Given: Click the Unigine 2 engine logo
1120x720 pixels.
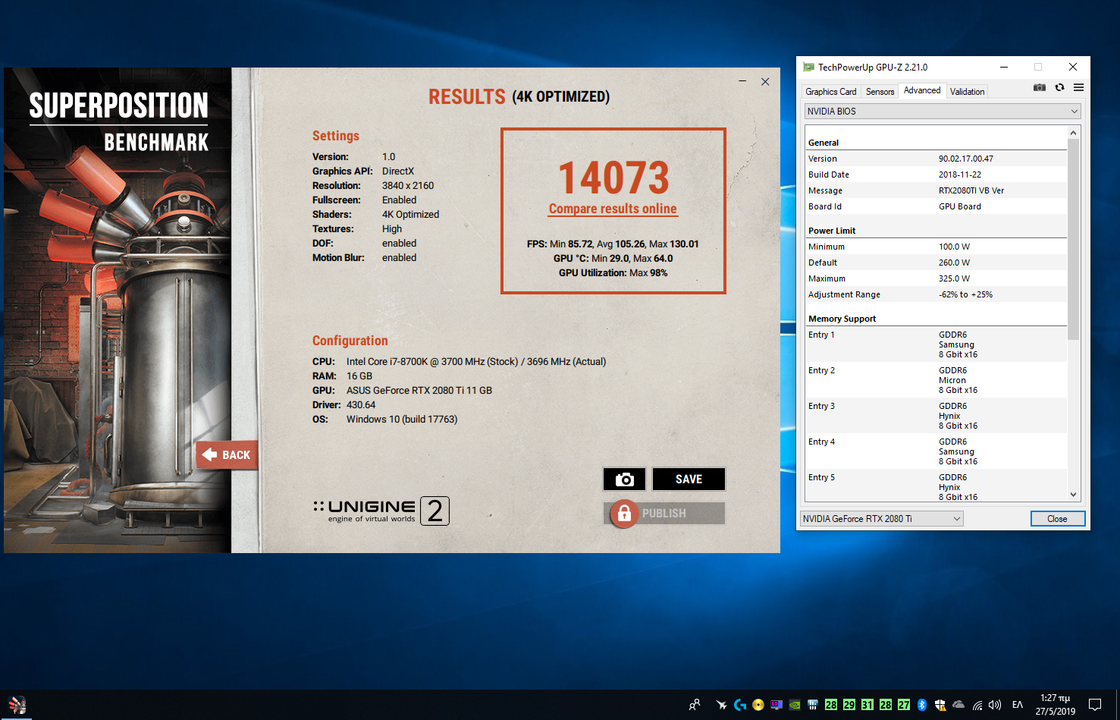Looking at the screenshot, I should [381, 511].
